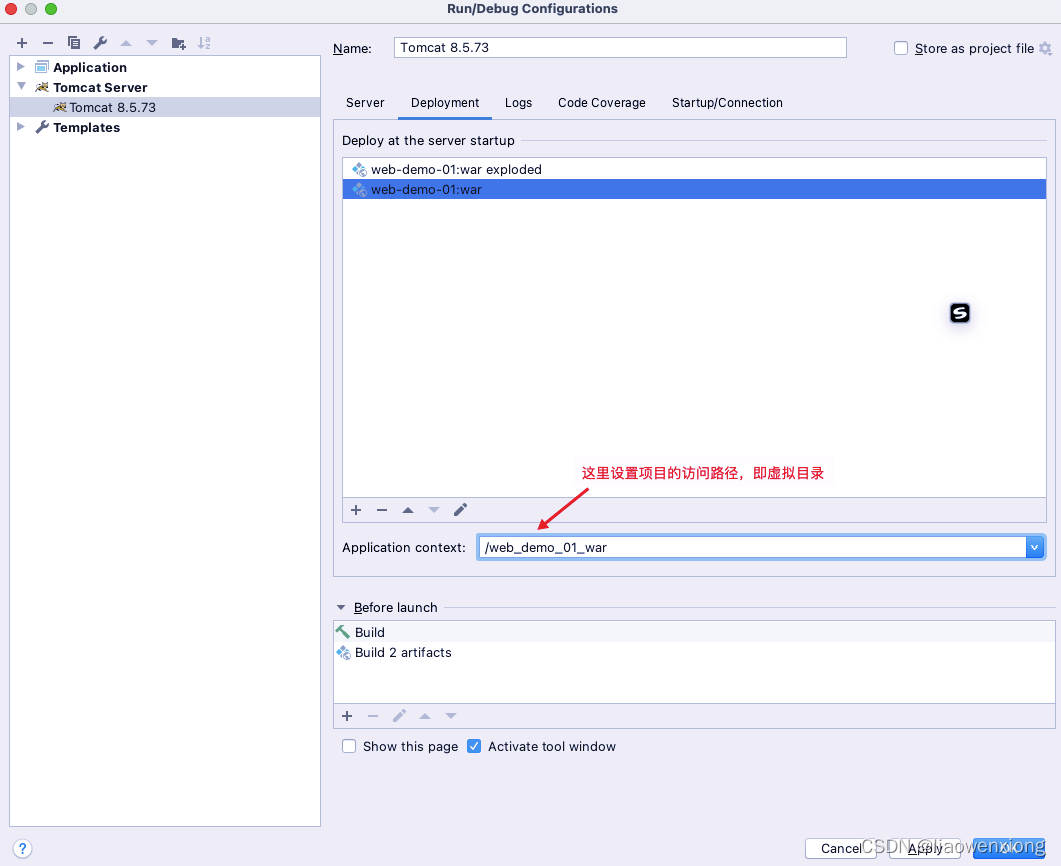Focus the Name input field
Viewport: 1061px width, 866px height.
[620, 47]
